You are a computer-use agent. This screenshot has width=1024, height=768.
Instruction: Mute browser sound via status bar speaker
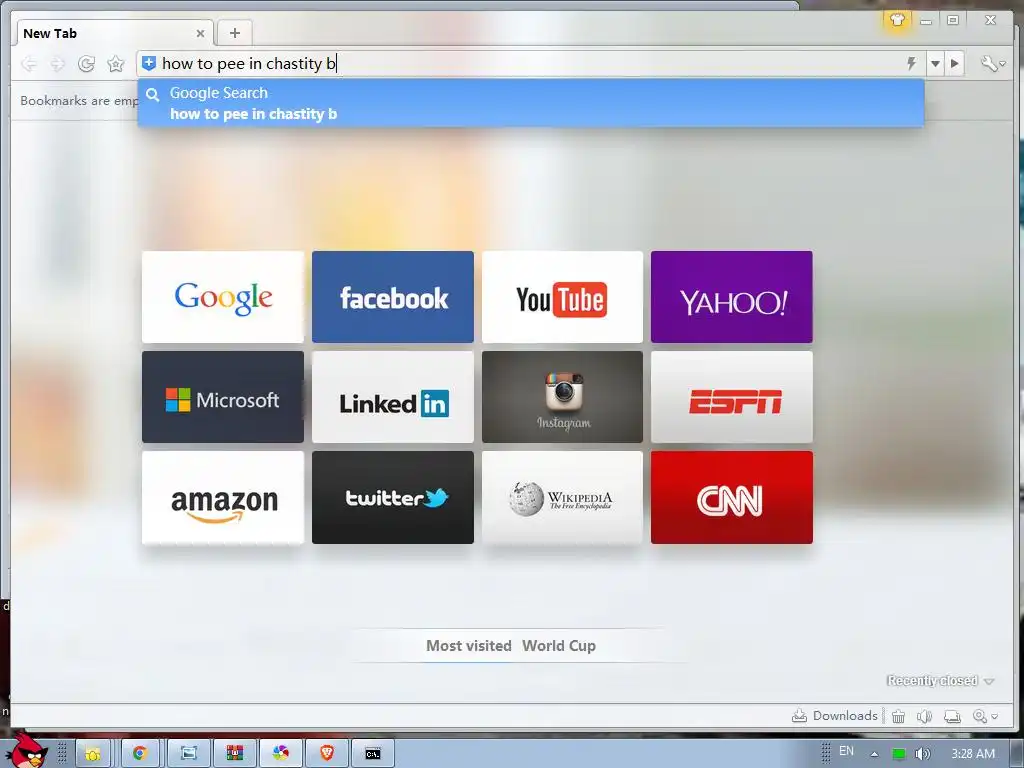pos(924,716)
